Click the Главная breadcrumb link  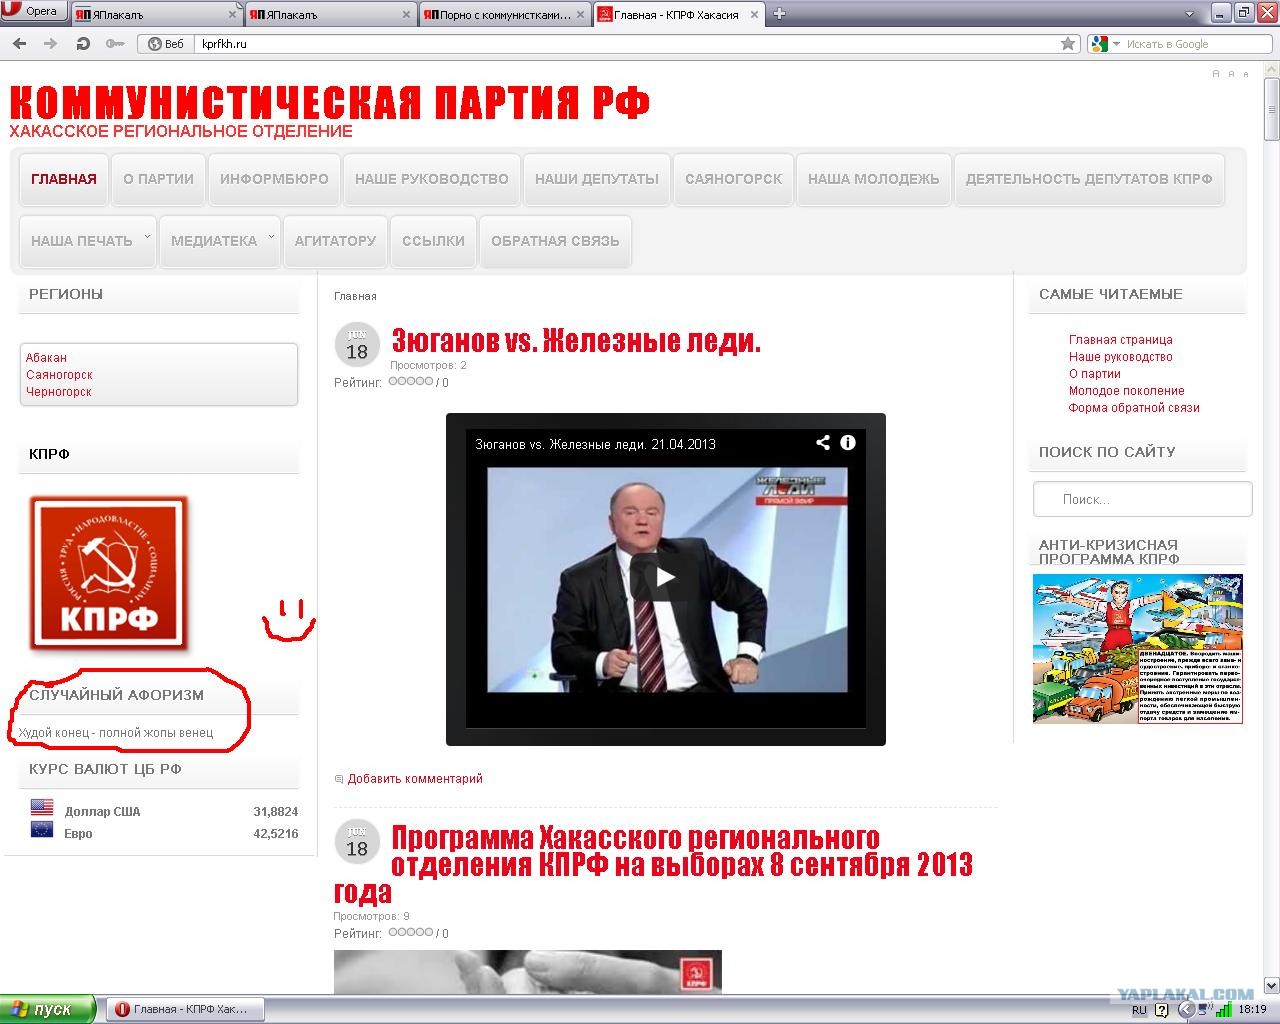tap(355, 296)
